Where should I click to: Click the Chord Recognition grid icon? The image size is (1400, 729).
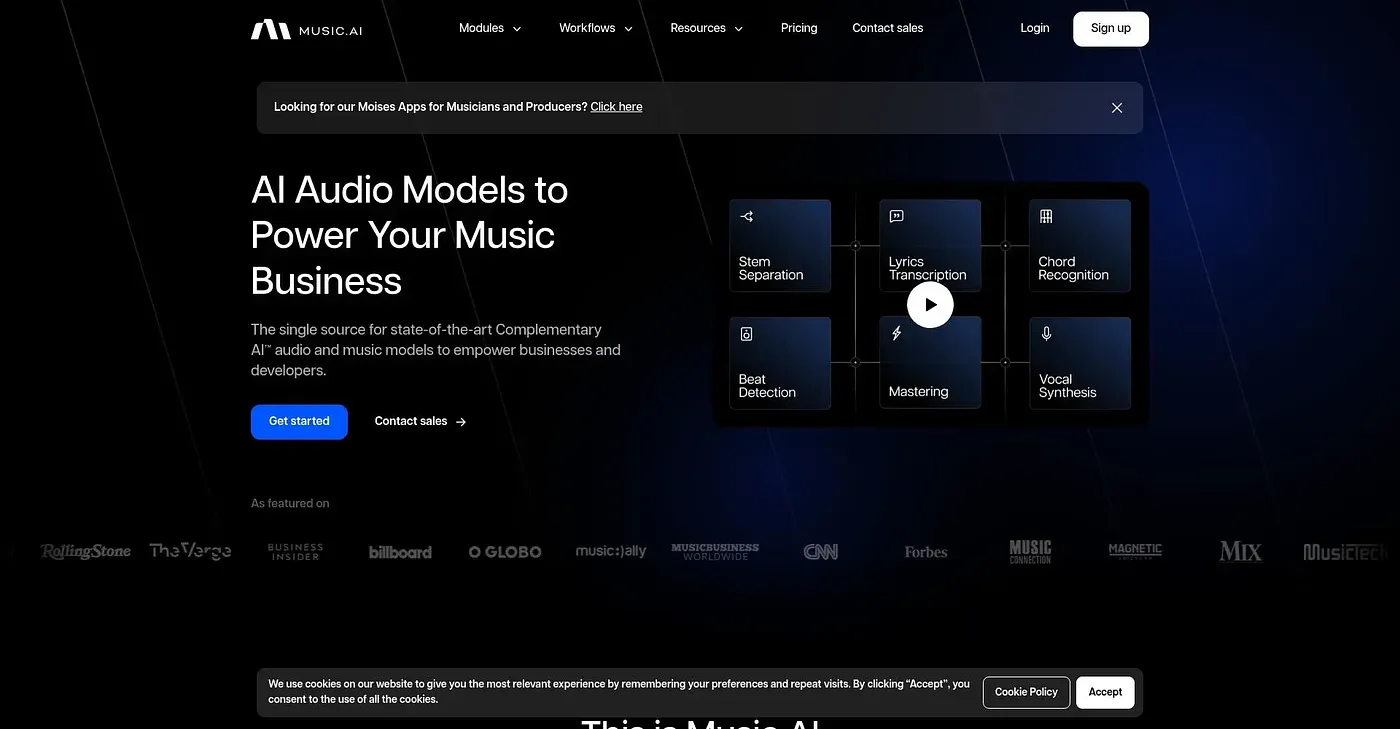1046,216
